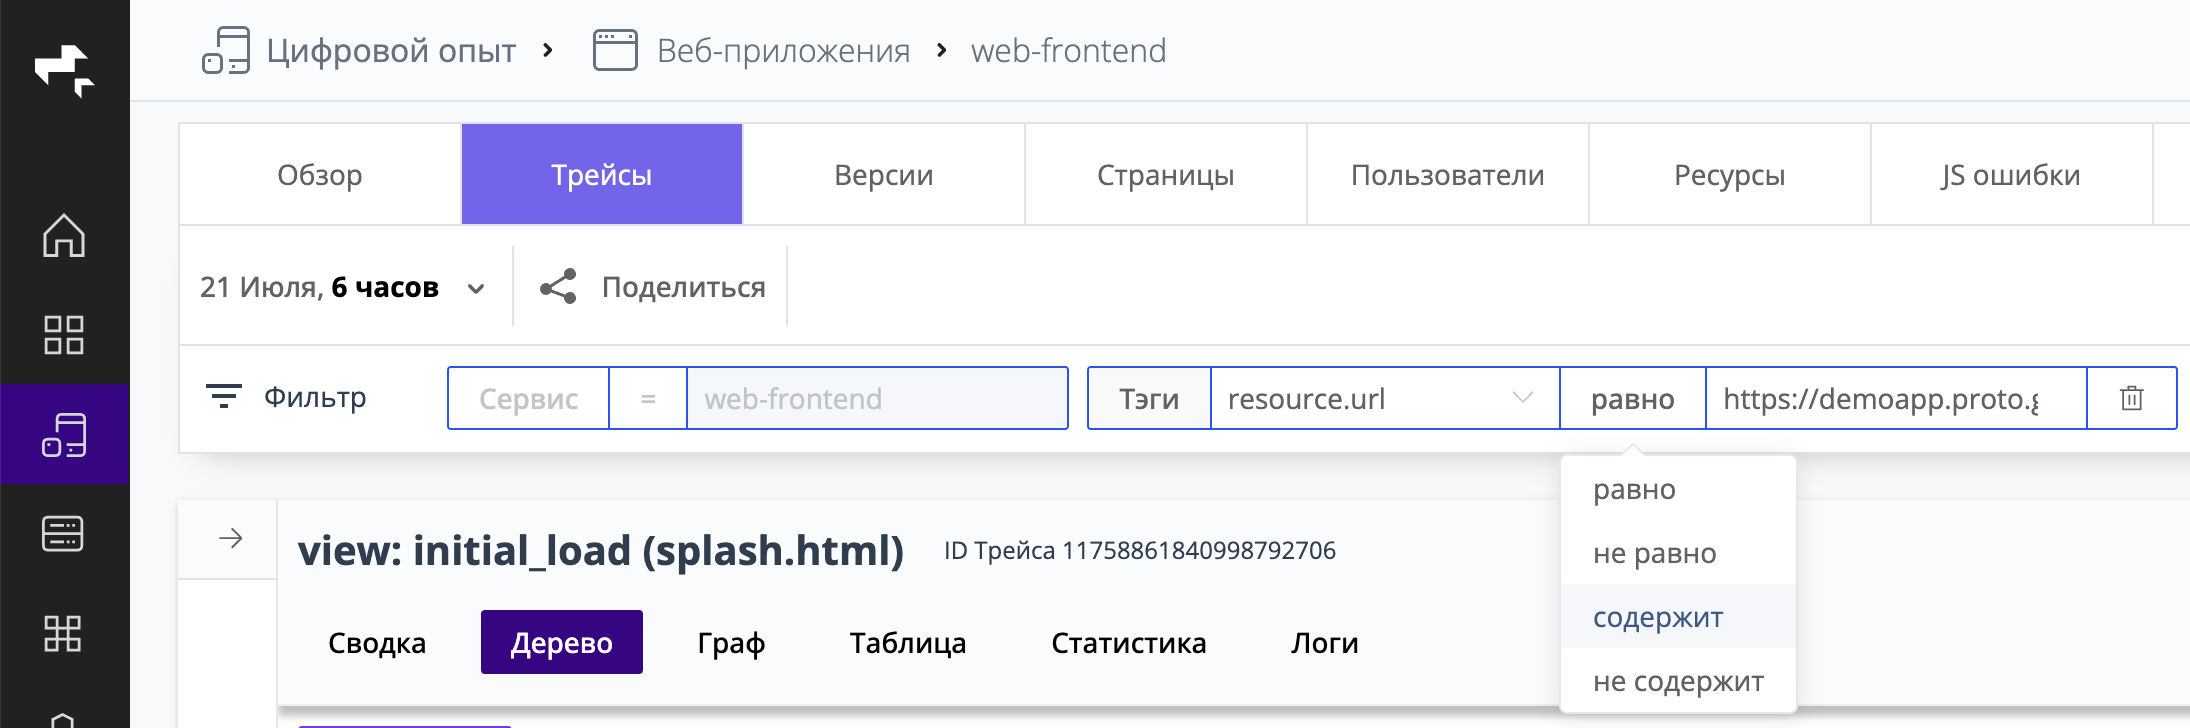Open the Логи trace view
Viewport: 2190px width, 728px height.
tap(1325, 642)
